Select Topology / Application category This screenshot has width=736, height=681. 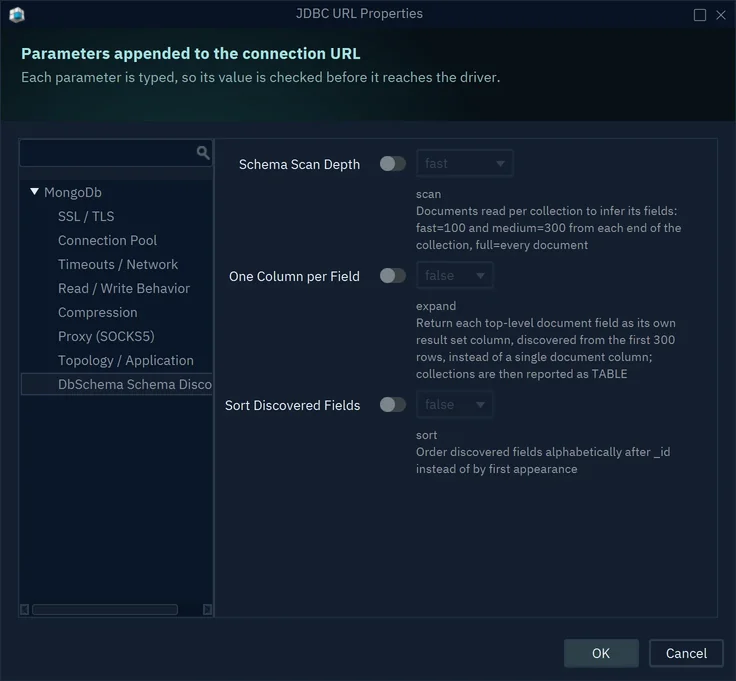[x=126, y=360]
